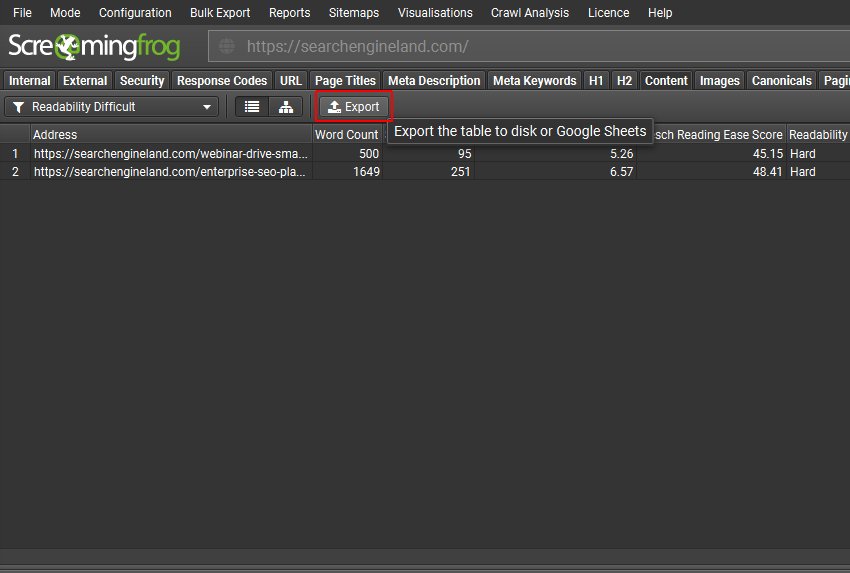Click the globe icon in URL bar
Image resolution: width=850 pixels, height=573 pixels.
[x=227, y=46]
